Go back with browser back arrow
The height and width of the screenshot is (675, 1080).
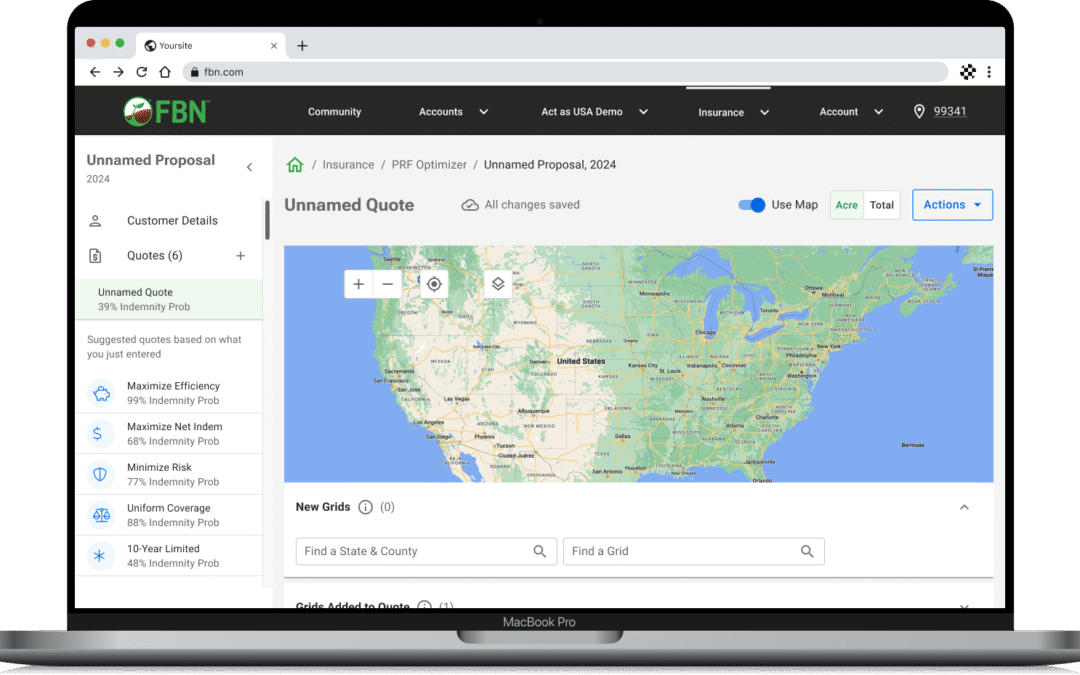(x=95, y=72)
